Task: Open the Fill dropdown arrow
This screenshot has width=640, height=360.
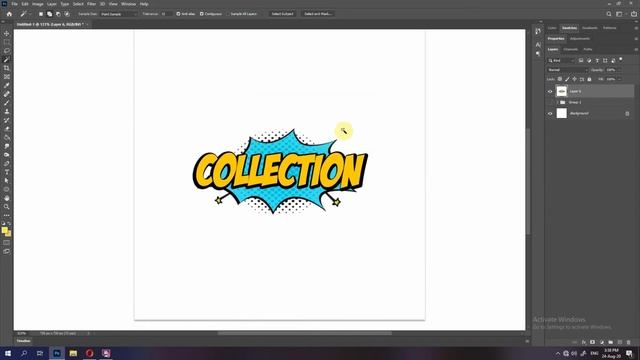Action: click(x=620, y=79)
